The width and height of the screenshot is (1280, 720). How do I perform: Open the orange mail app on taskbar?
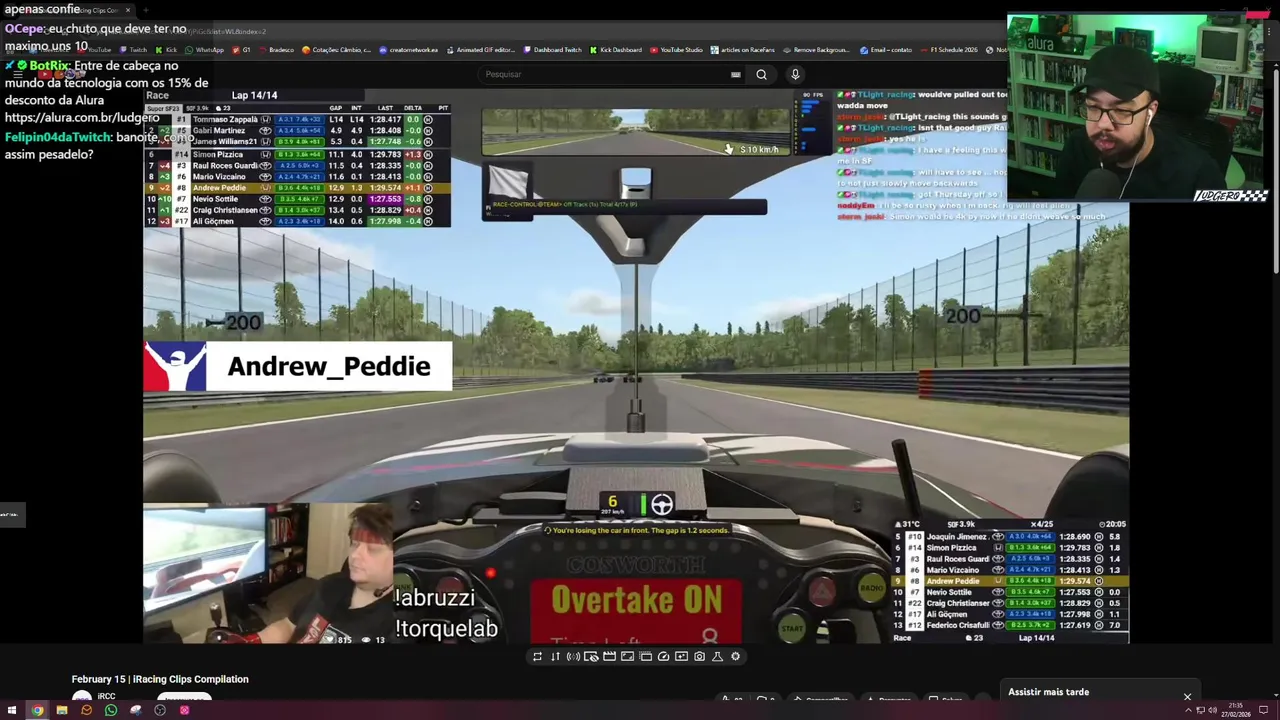pos(86,710)
